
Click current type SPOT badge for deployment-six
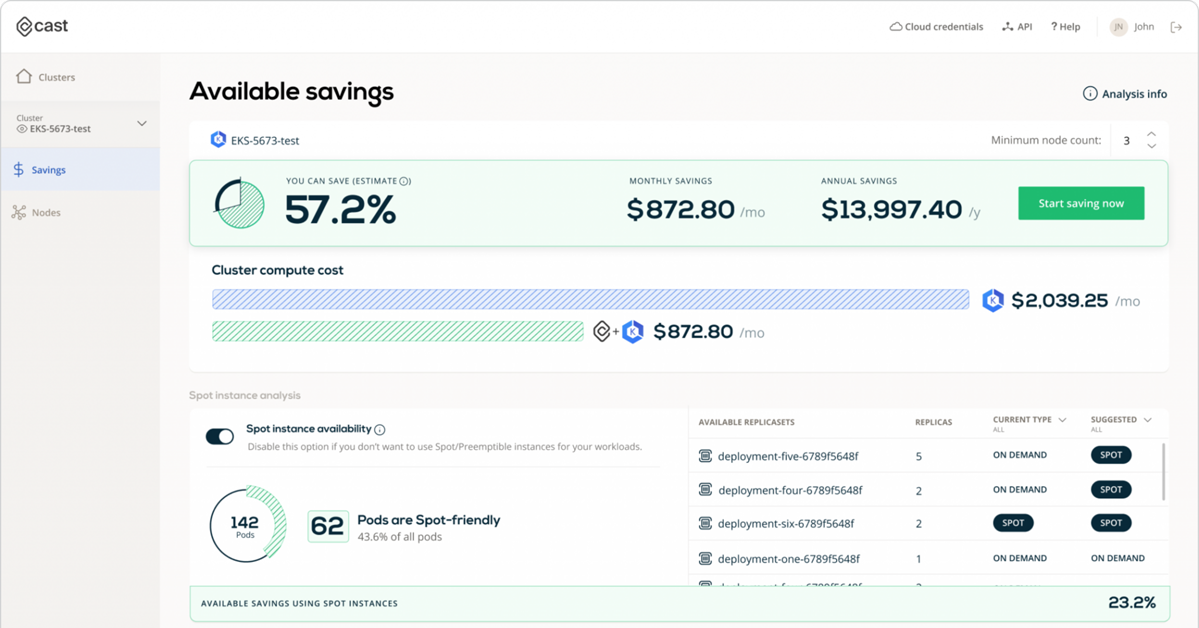coord(1012,523)
